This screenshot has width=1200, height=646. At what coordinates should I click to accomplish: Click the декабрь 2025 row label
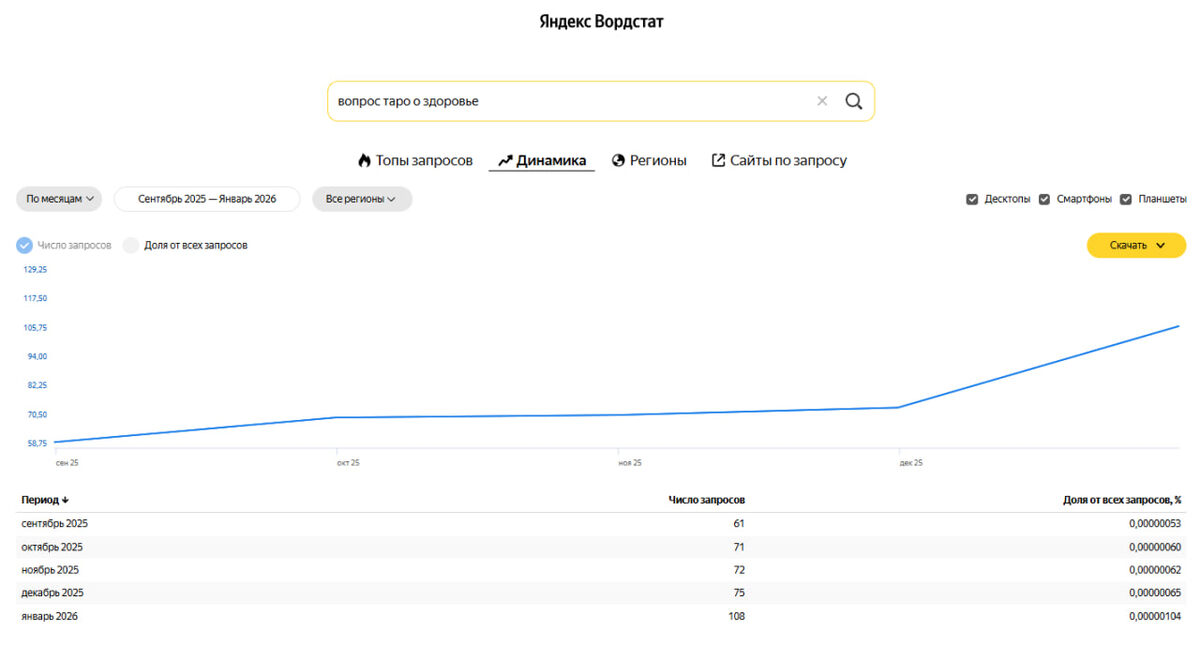point(52,593)
